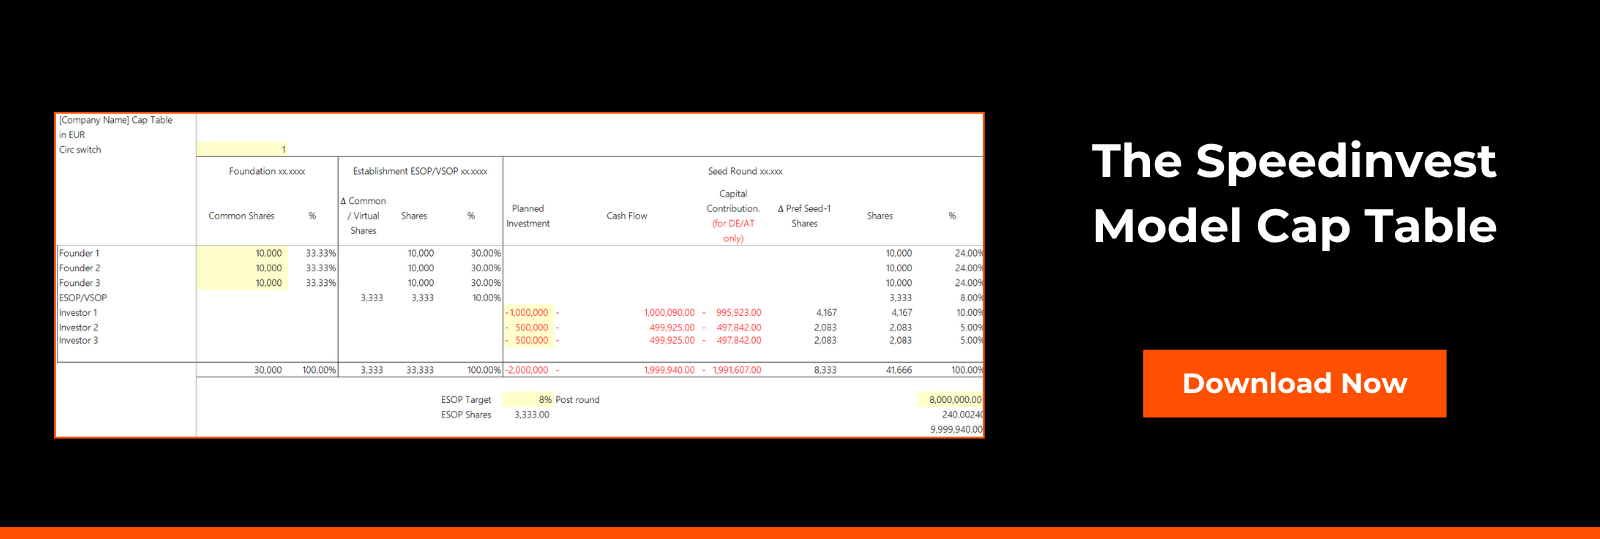Select the 8,333 Pref Seed-1 shares total
Image resolution: width=1600 pixels, height=539 pixels.
pos(825,370)
